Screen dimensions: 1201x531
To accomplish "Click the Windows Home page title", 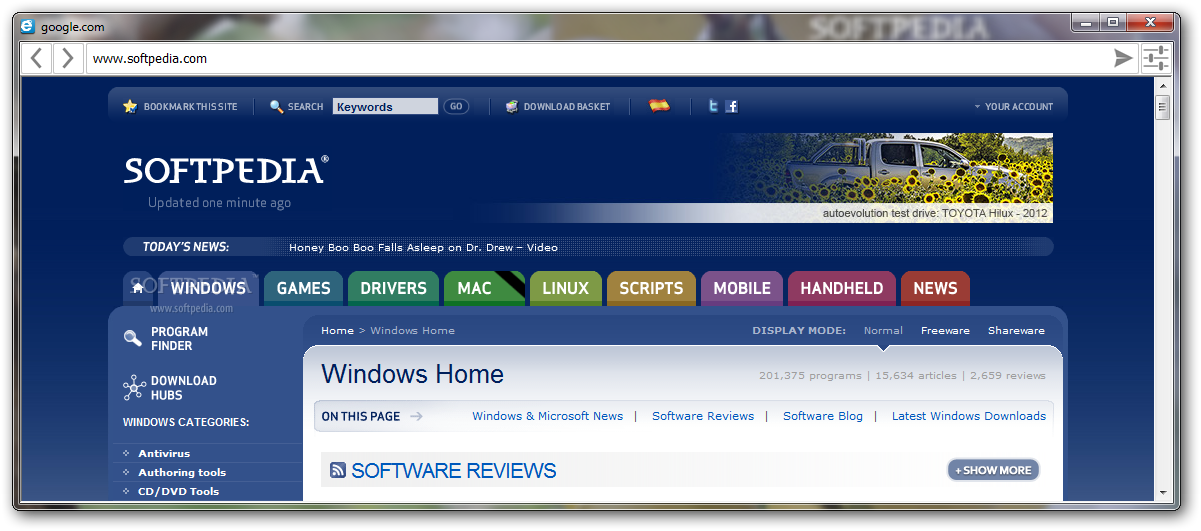I will [x=412, y=375].
